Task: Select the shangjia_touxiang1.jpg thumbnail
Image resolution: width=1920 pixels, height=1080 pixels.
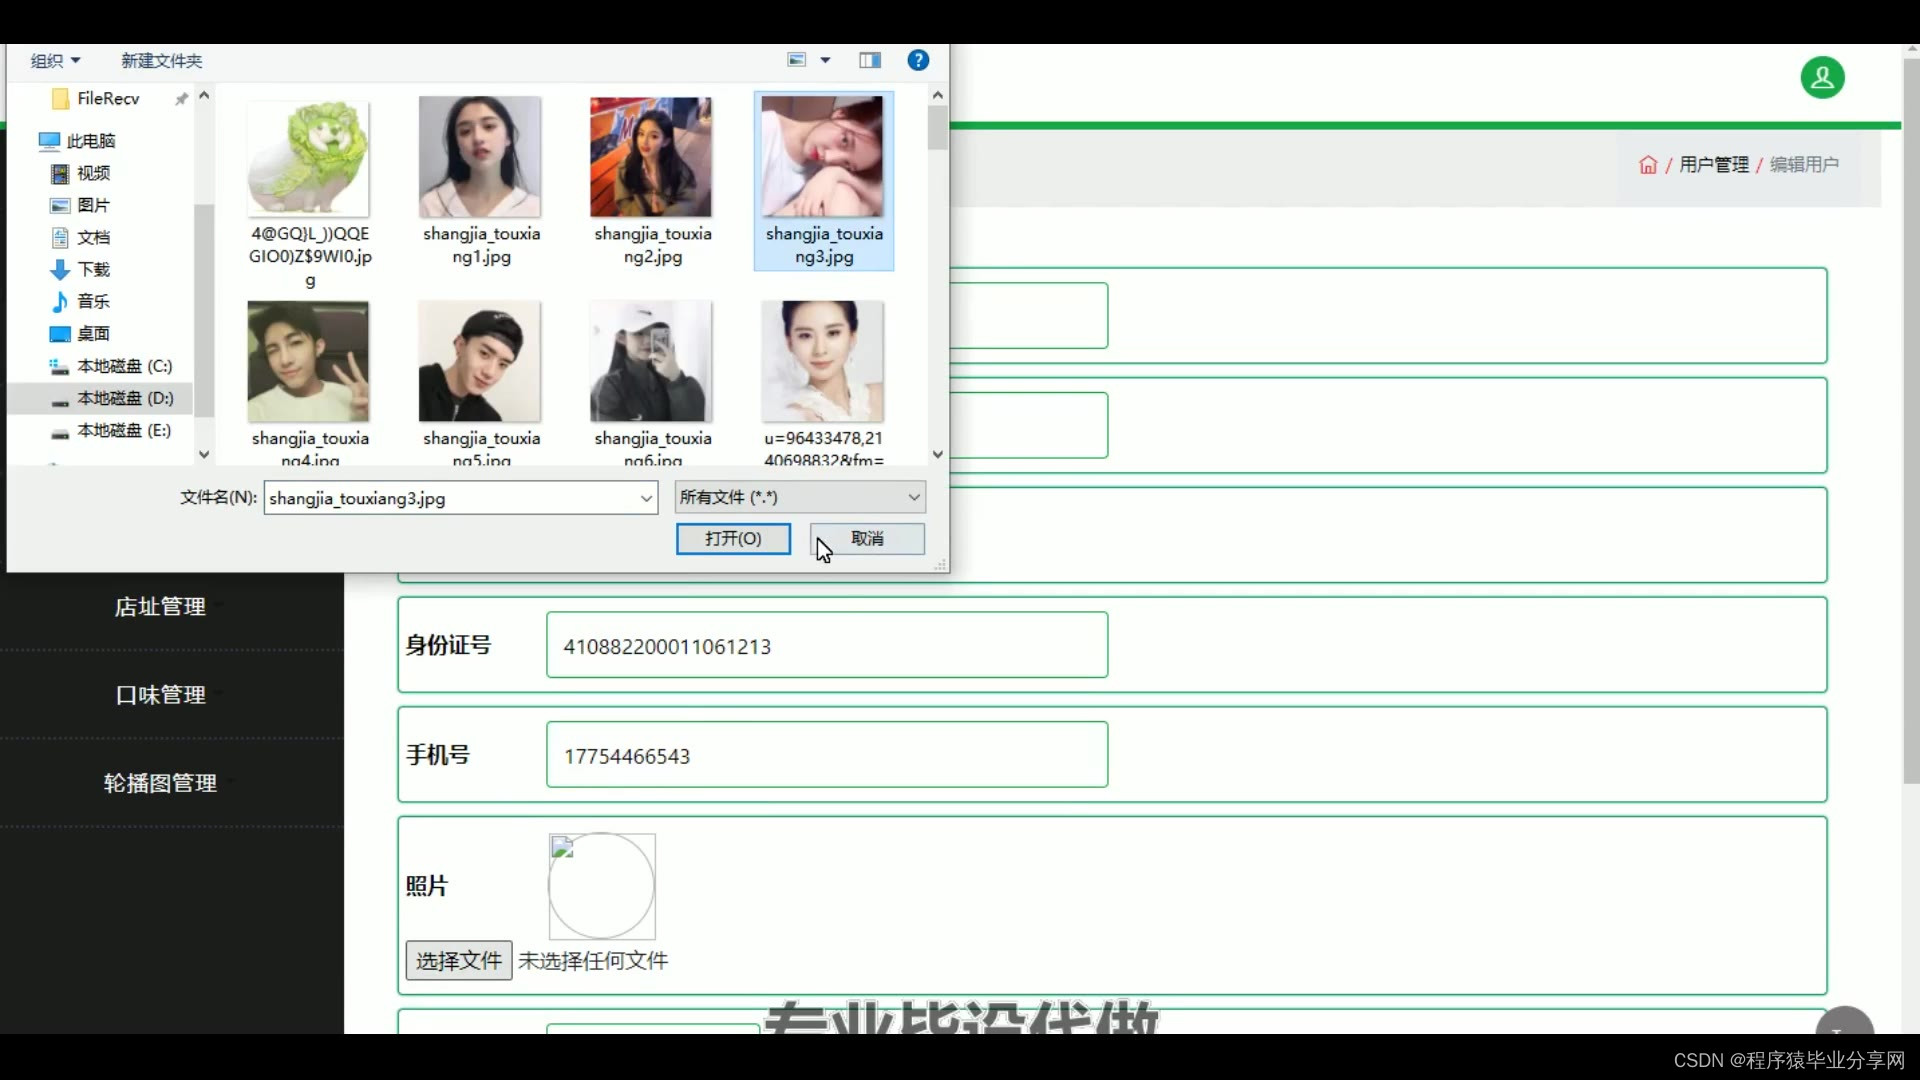Action: pyautogui.click(x=480, y=158)
